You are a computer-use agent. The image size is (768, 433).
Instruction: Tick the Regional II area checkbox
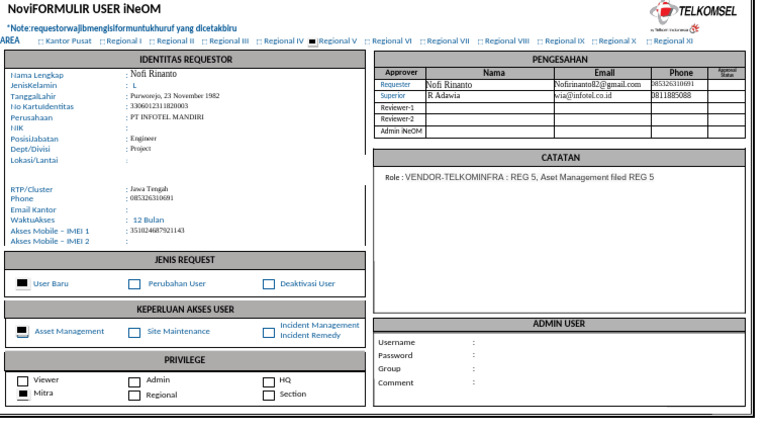(152, 42)
